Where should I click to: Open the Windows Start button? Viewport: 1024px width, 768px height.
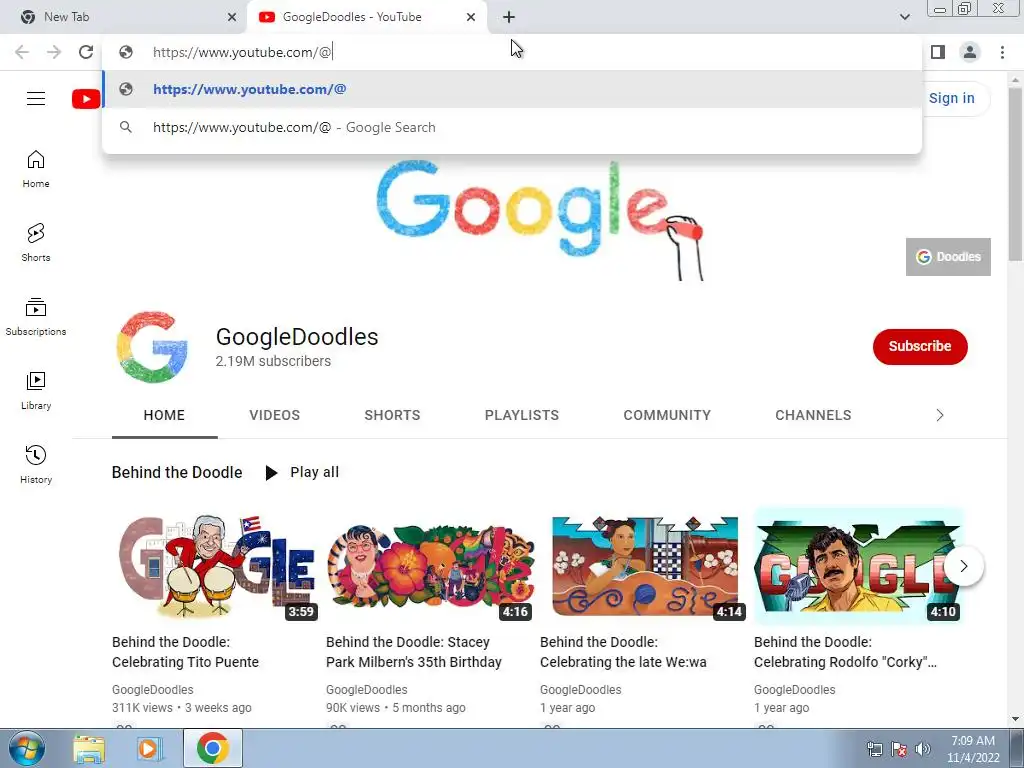click(26, 748)
